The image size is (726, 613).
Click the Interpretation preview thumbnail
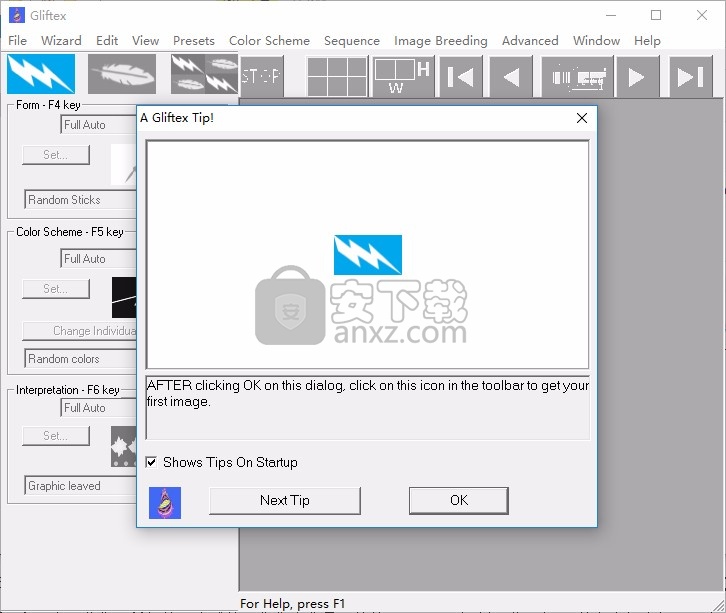pos(124,446)
